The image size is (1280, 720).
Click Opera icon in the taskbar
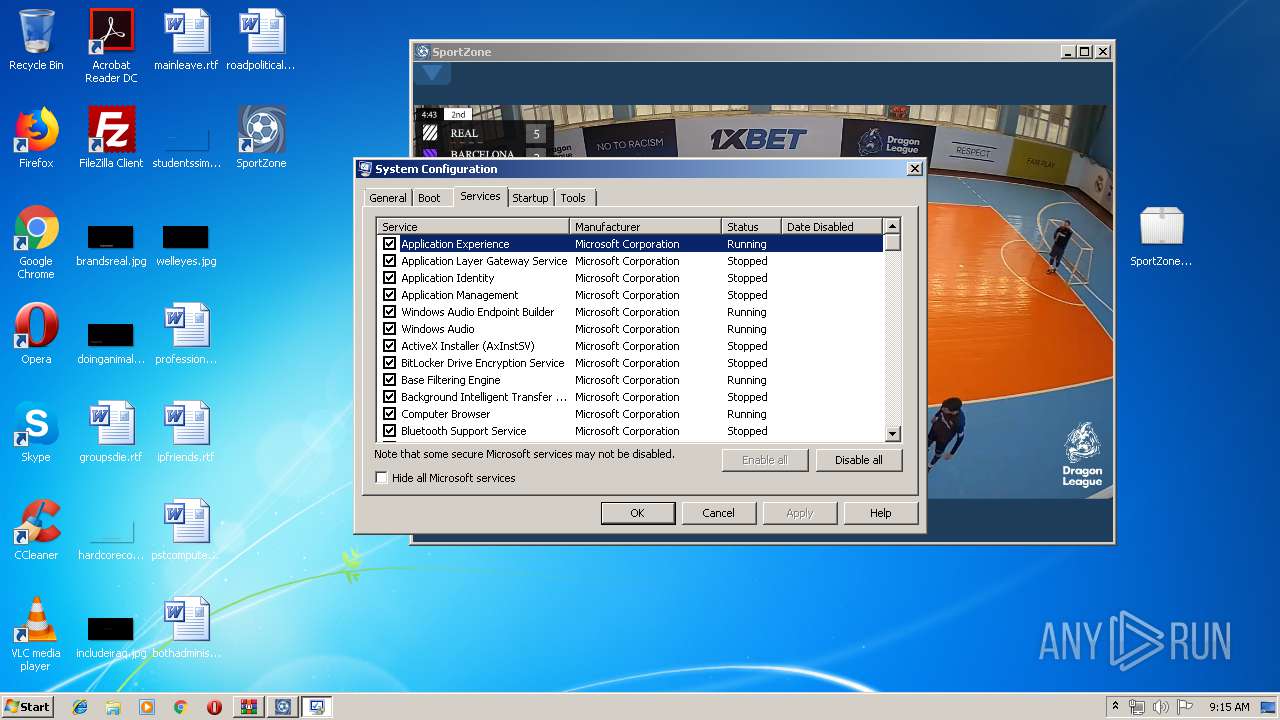pos(214,707)
